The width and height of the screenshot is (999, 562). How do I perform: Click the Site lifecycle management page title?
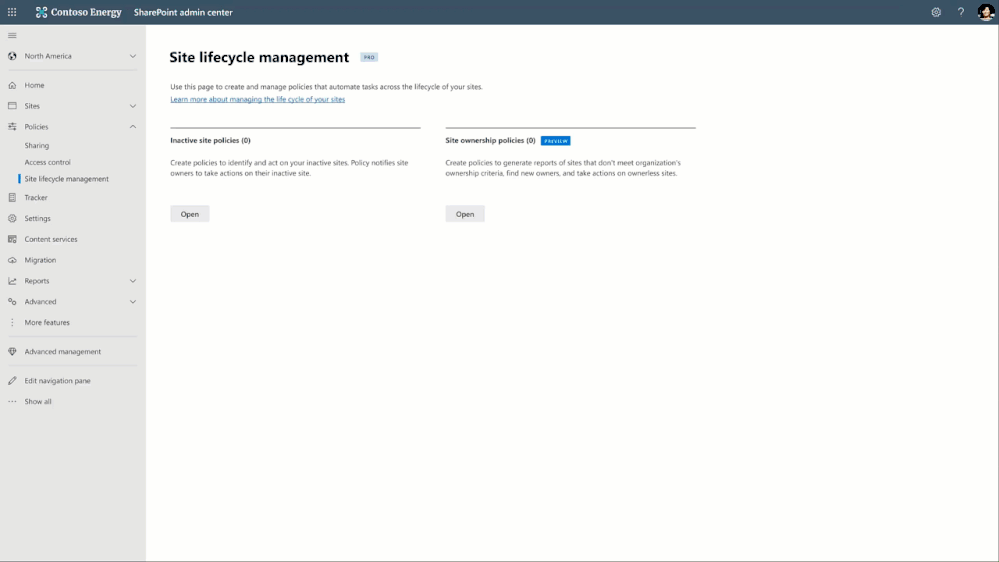click(259, 57)
